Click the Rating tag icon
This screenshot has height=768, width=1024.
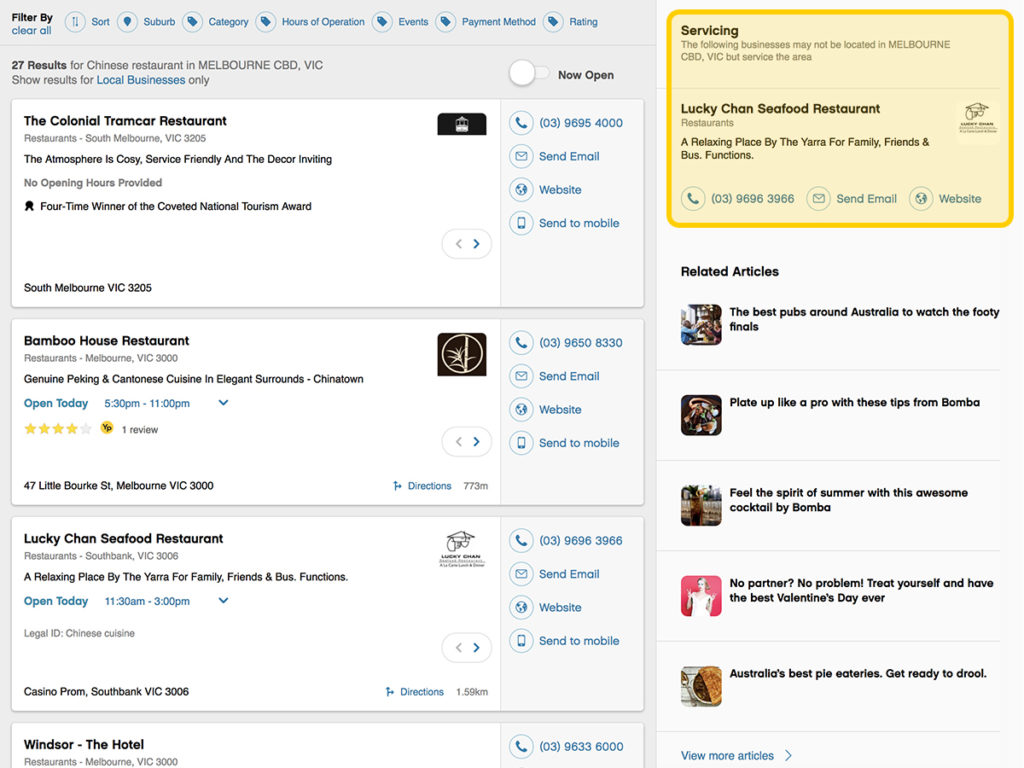[552, 22]
